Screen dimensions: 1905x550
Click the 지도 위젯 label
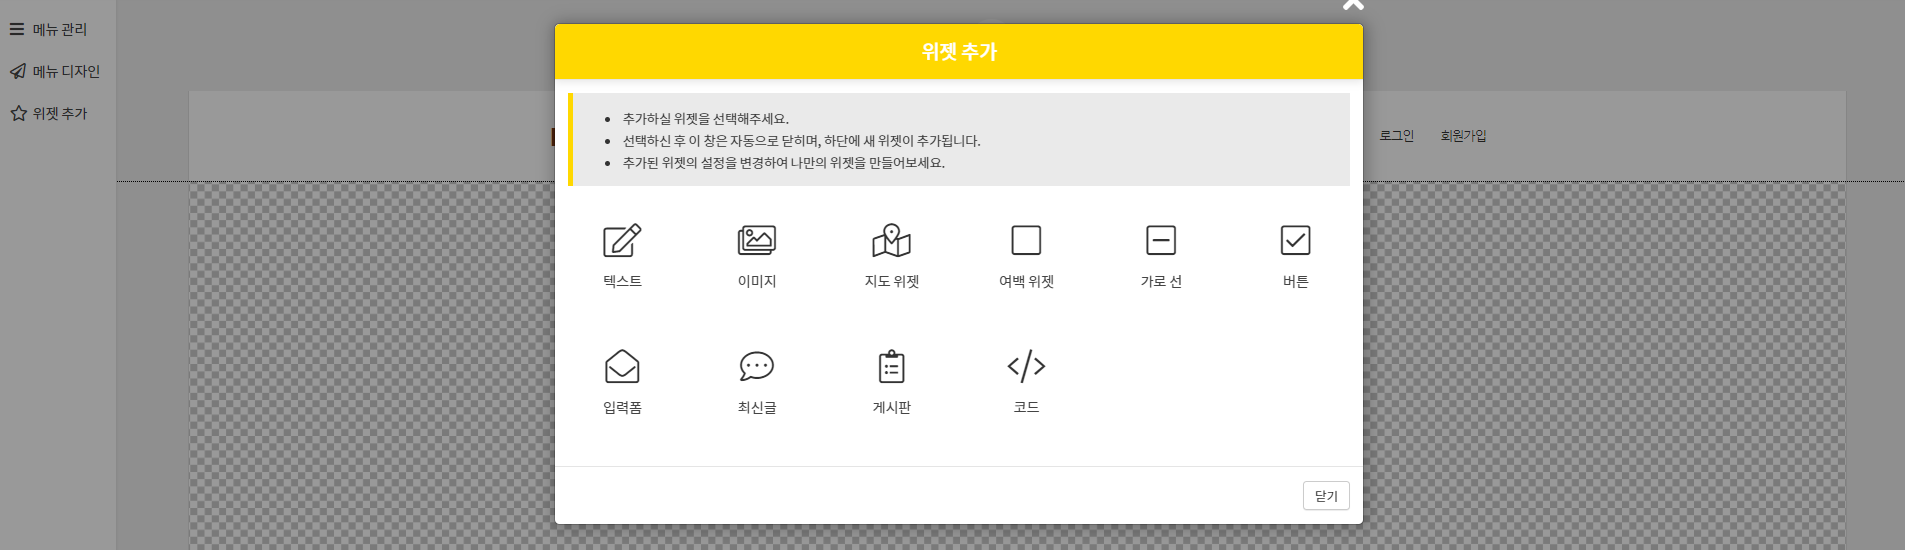coord(892,281)
